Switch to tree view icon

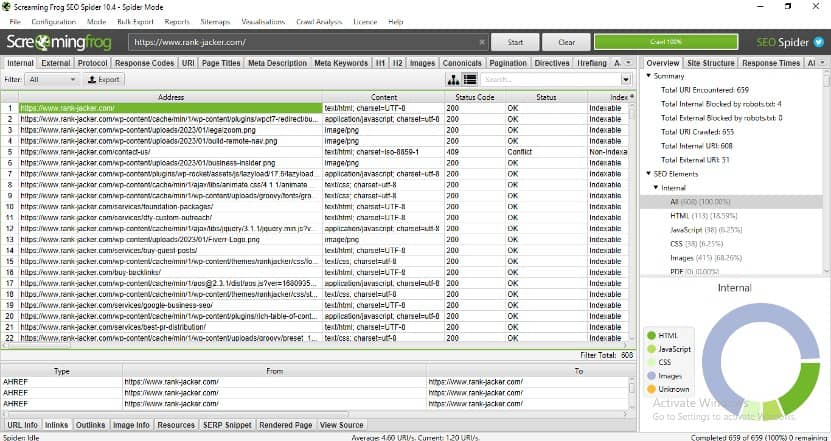coord(453,80)
